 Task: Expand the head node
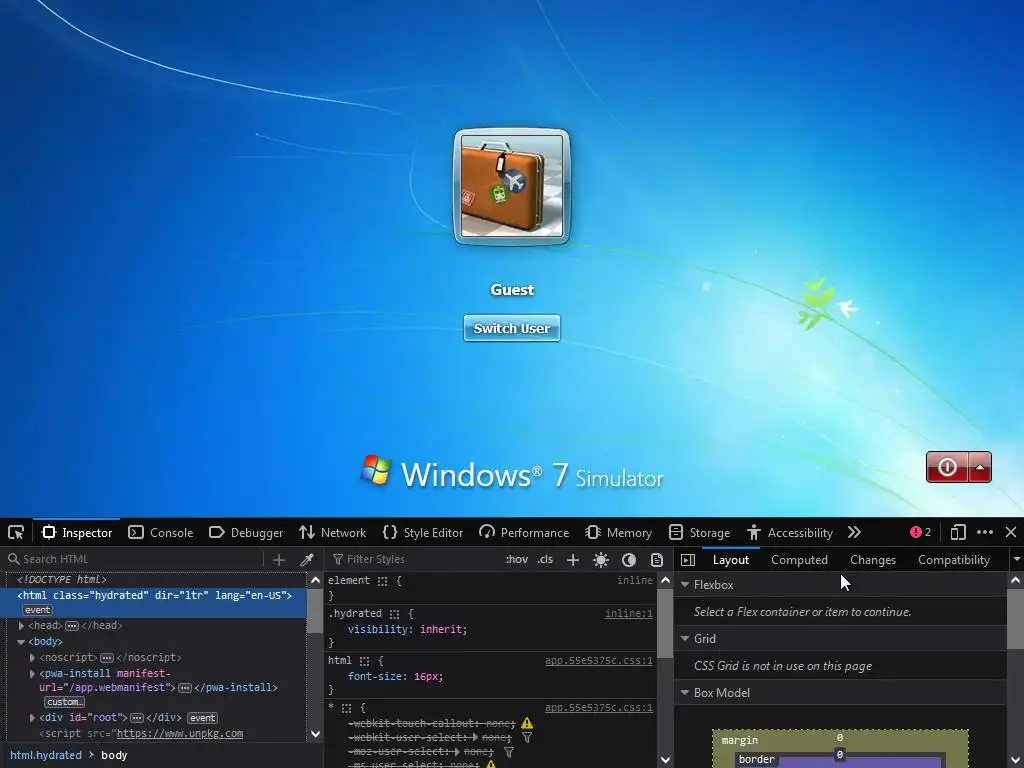[x=21, y=626]
